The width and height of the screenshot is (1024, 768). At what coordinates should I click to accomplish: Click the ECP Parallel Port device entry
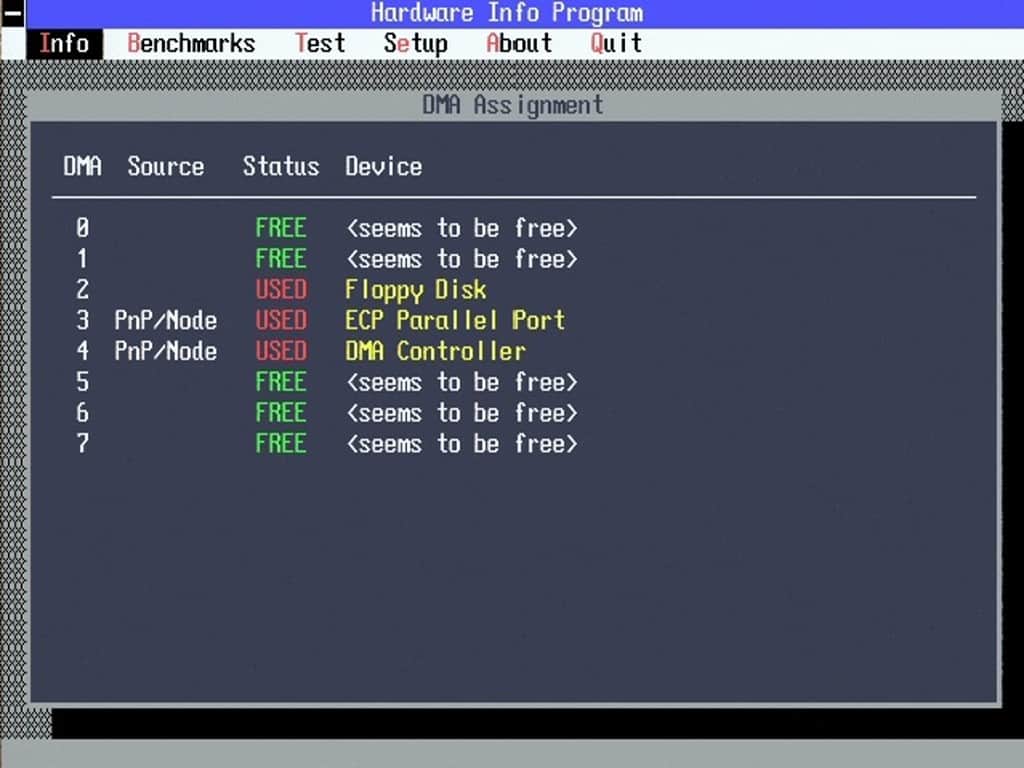pyautogui.click(x=455, y=320)
